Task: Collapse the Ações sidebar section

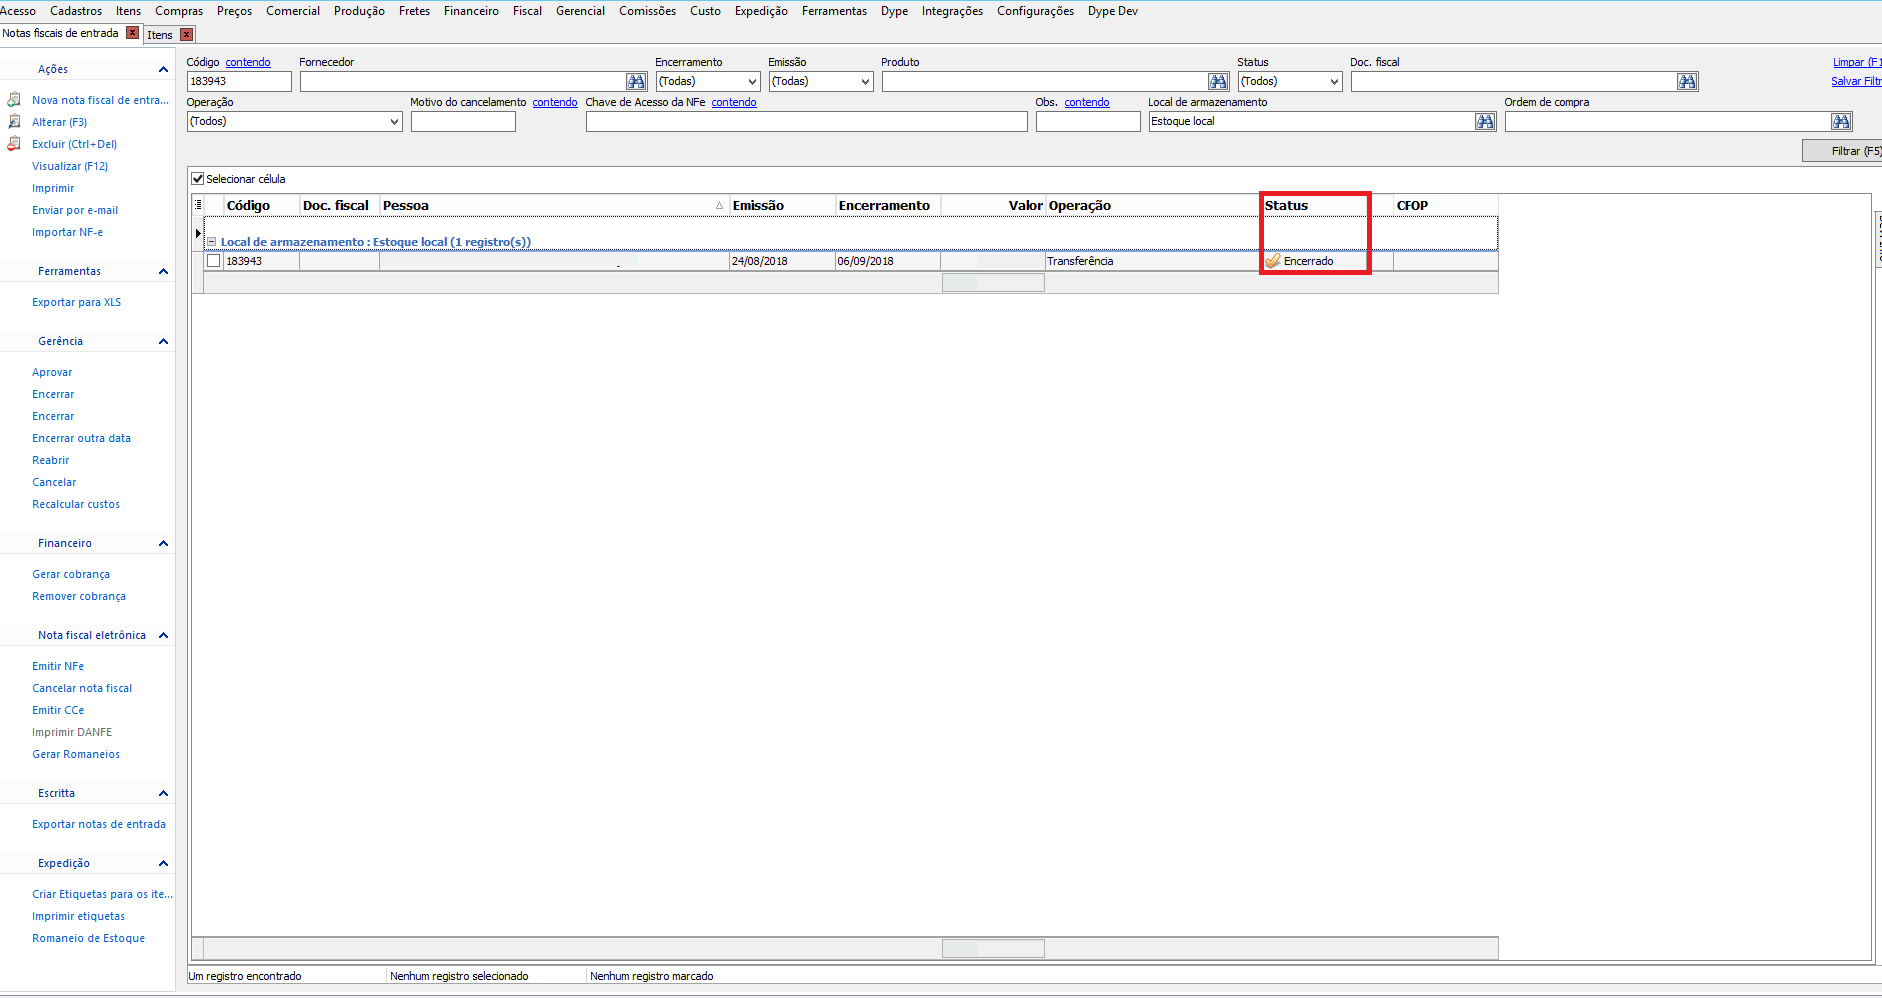Action: pos(163,69)
